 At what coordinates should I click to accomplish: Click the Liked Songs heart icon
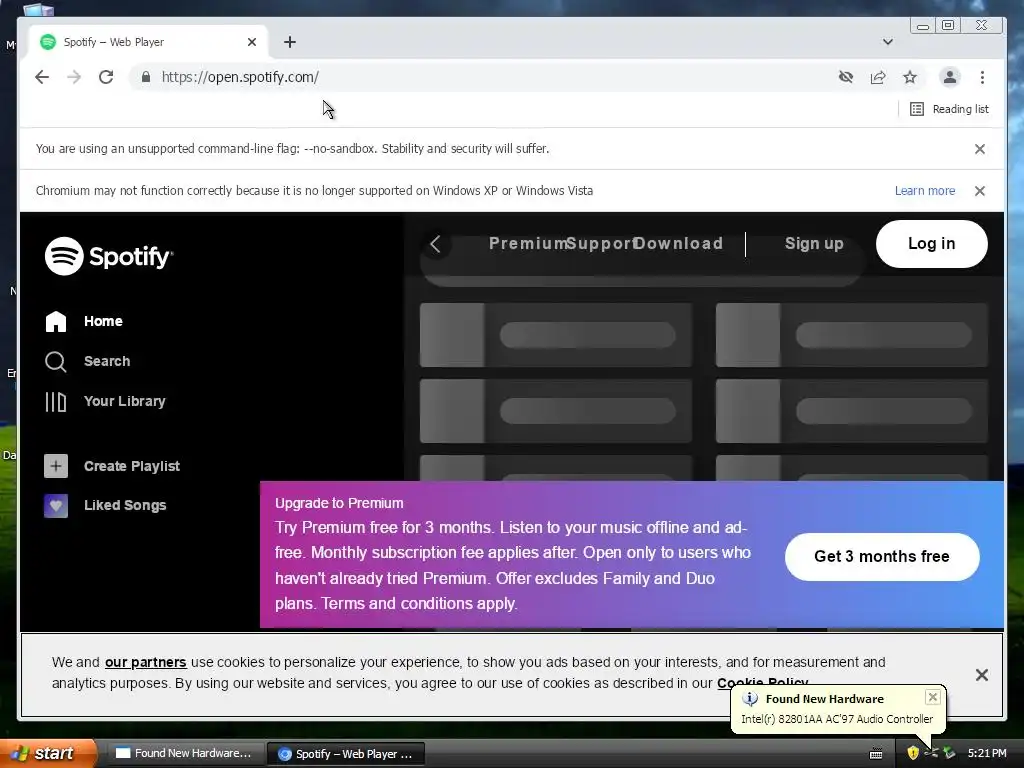click(56, 505)
